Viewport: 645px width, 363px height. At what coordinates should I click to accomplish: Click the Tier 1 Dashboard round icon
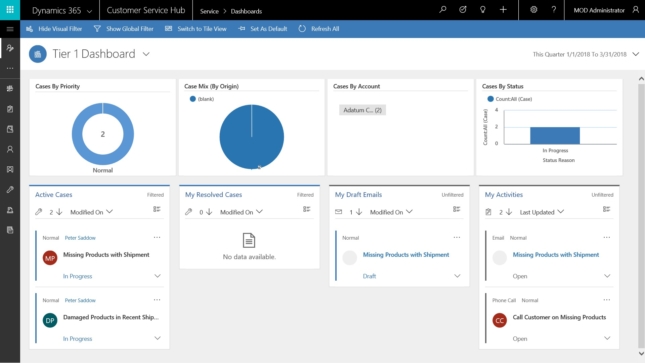37,54
